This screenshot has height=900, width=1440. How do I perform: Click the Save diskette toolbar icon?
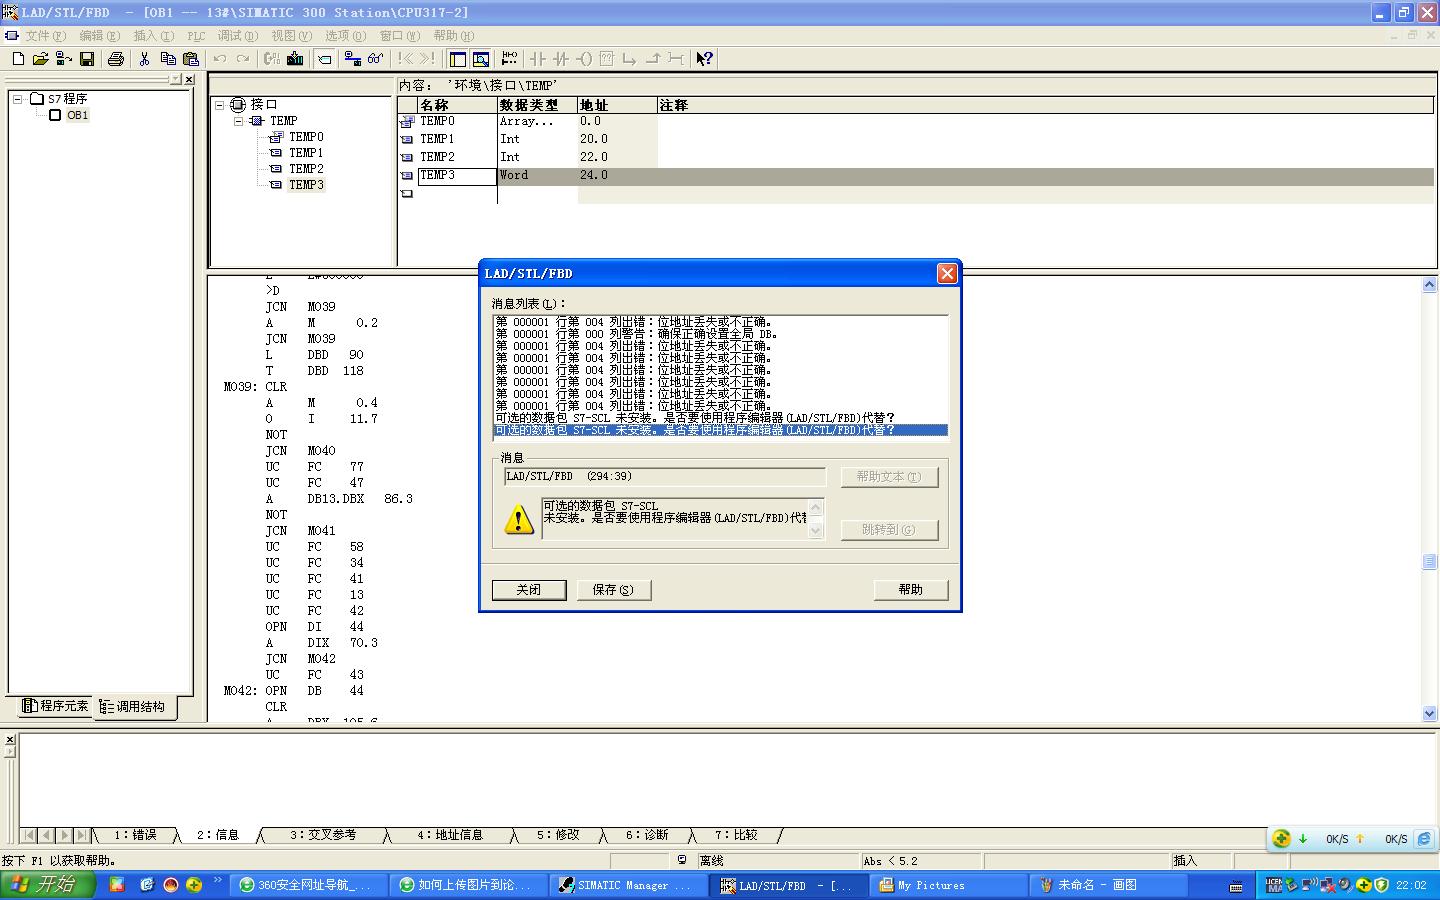click(x=87, y=59)
